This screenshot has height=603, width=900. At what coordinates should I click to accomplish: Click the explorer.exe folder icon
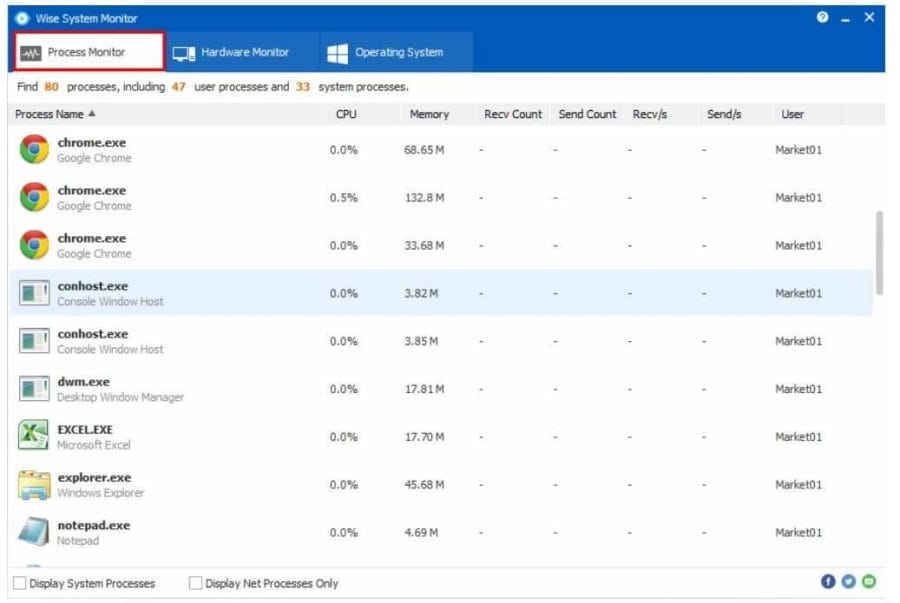coord(34,485)
